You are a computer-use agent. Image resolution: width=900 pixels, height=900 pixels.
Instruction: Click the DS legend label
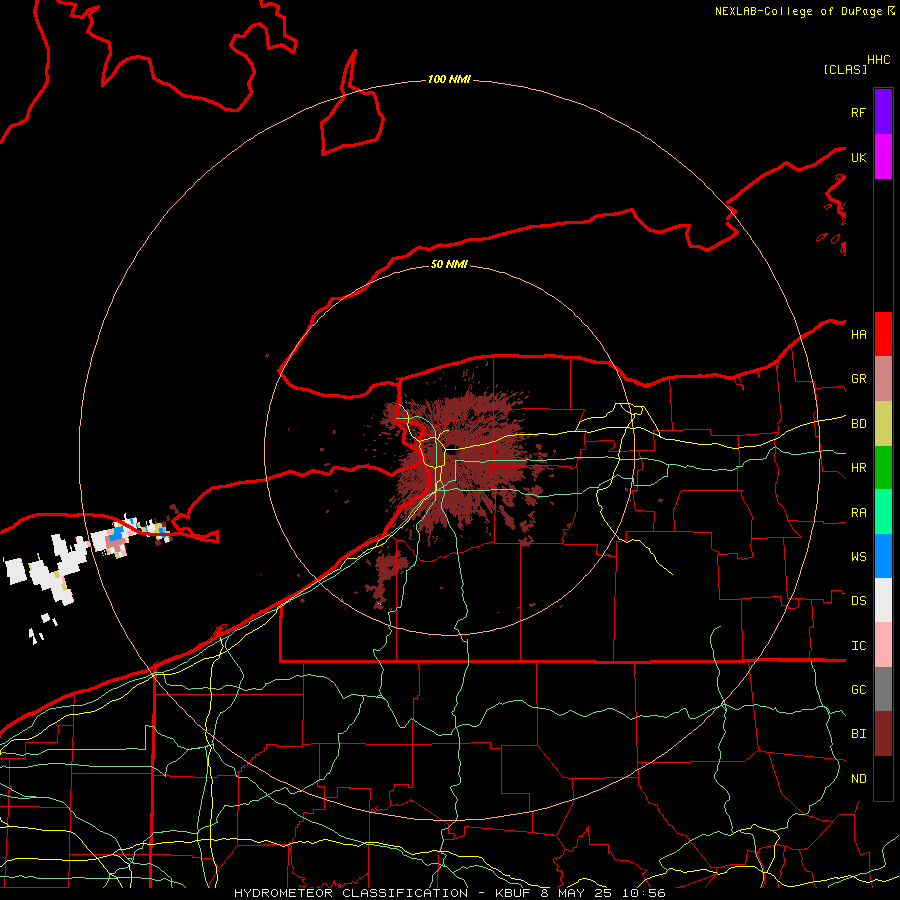pos(858,601)
